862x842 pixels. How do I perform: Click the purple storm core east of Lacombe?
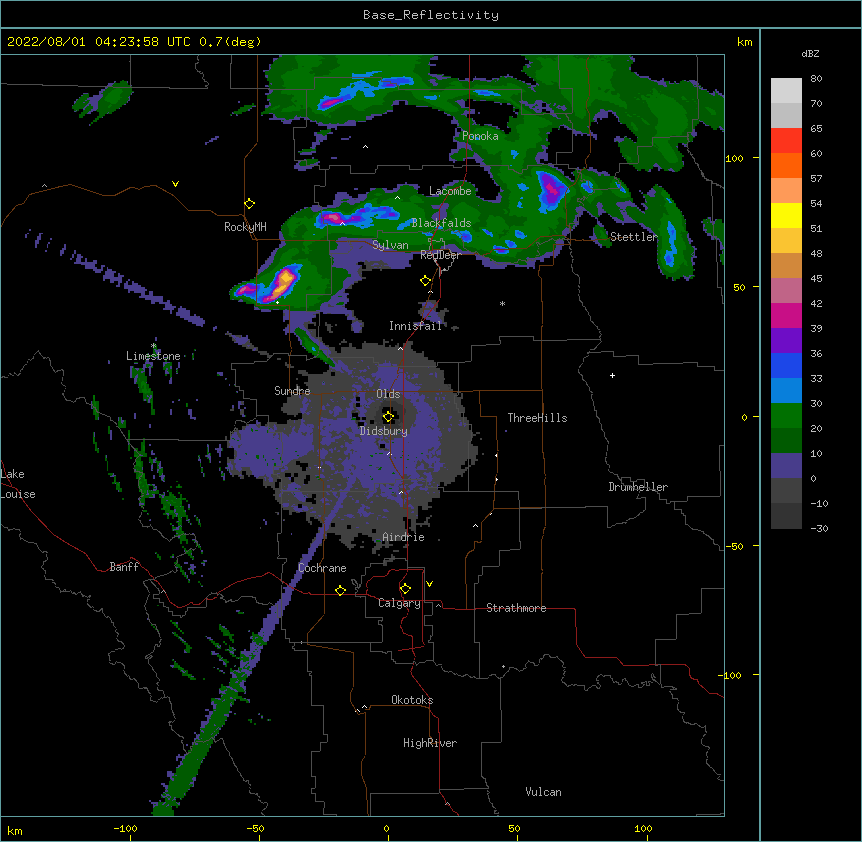point(551,189)
